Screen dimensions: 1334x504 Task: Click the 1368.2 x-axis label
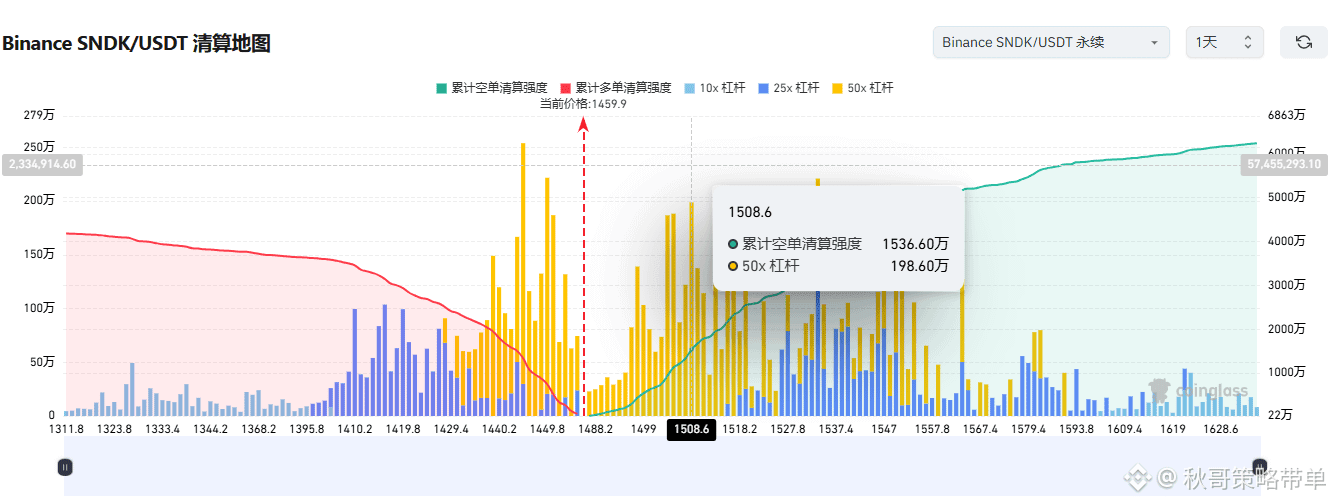(x=259, y=429)
